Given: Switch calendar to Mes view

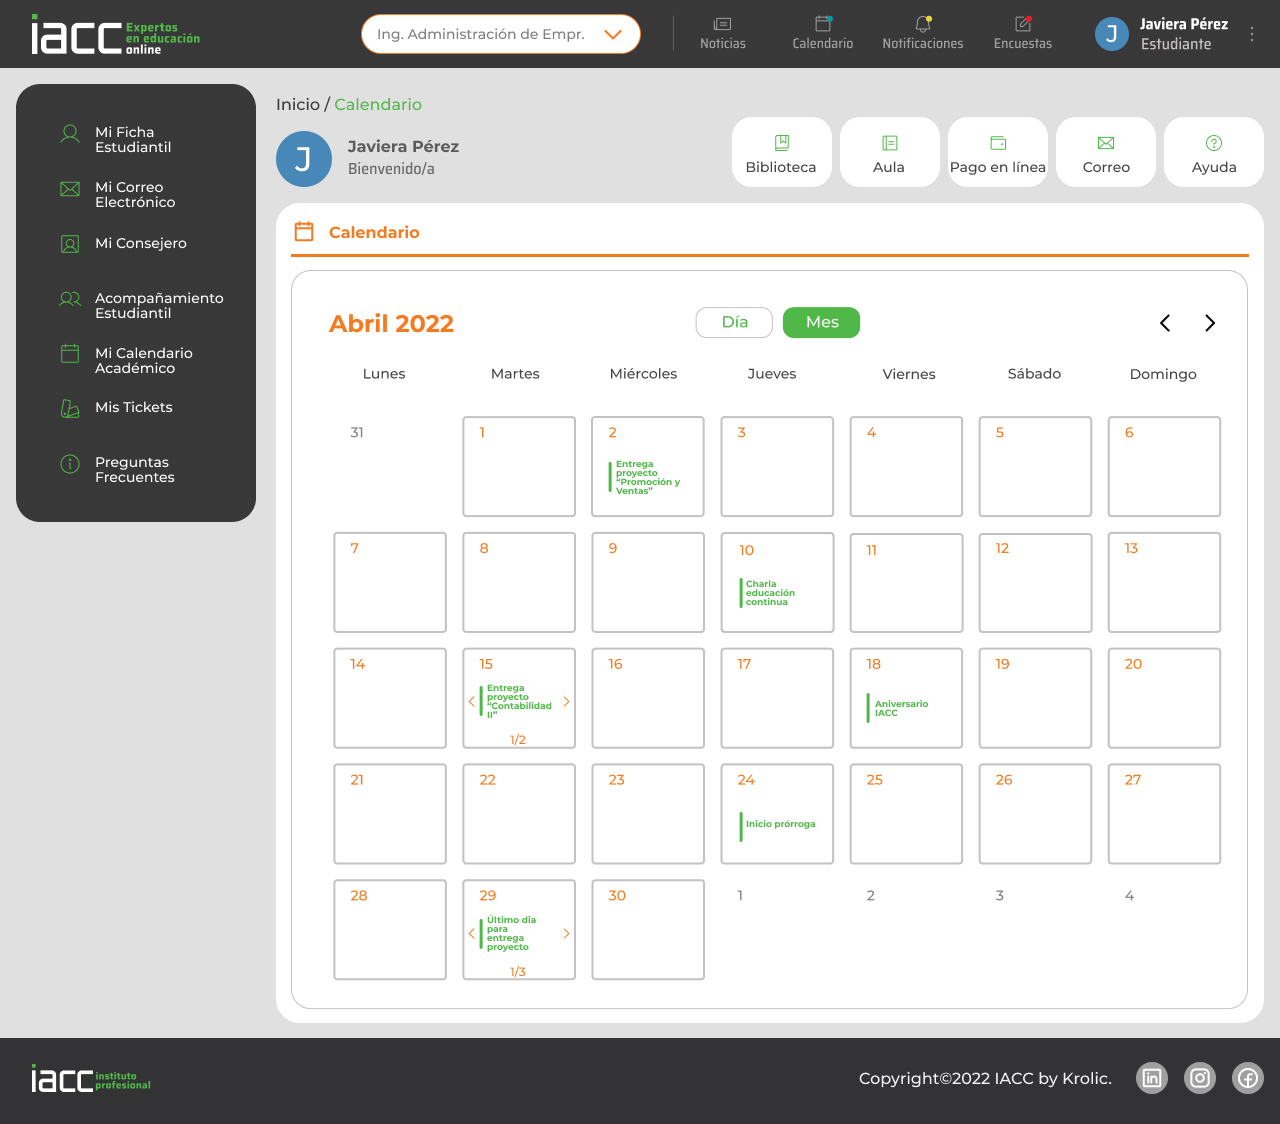Looking at the screenshot, I should click(821, 322).
